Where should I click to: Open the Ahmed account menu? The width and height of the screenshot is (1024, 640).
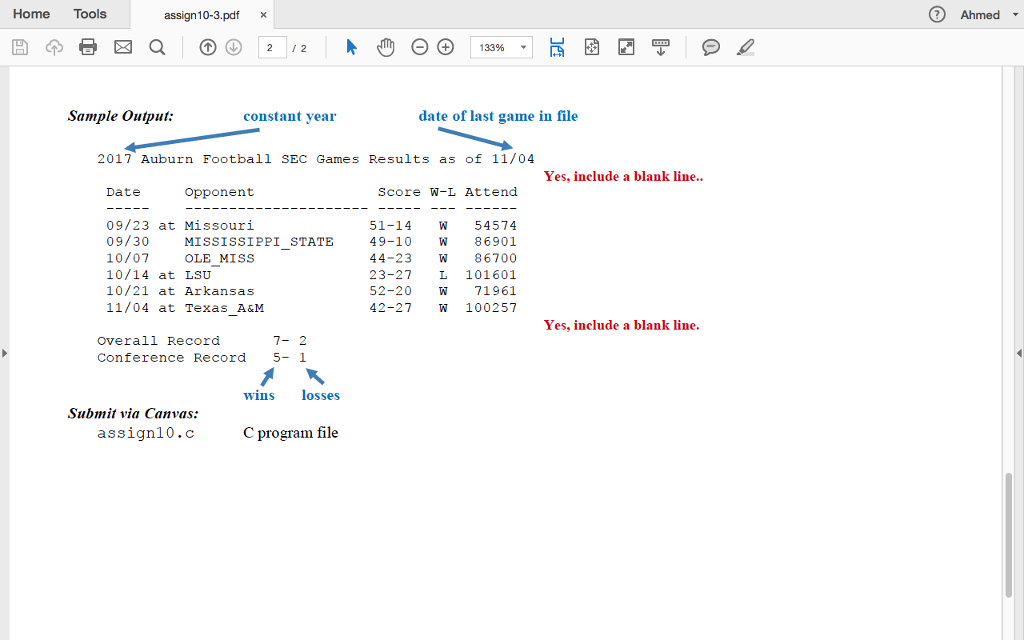(x=984, y=15)
